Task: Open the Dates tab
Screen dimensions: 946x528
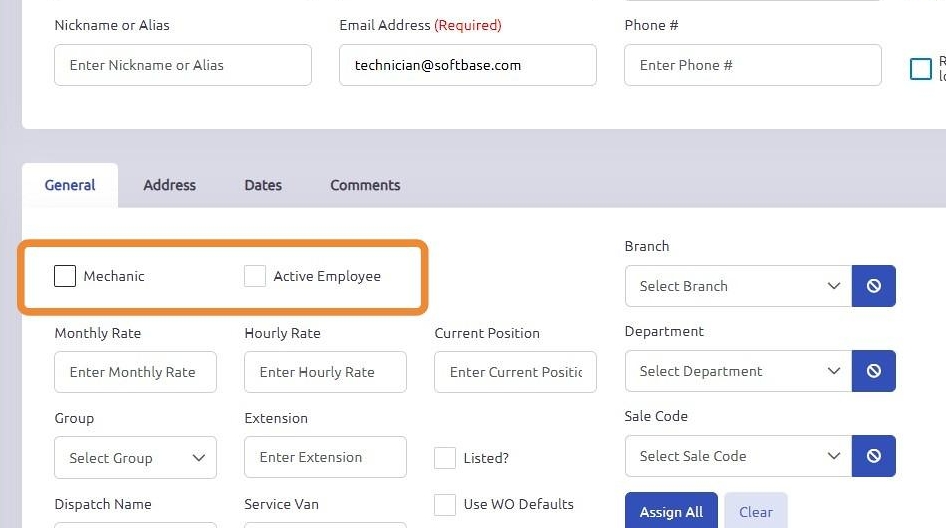Action: point(263,185)
